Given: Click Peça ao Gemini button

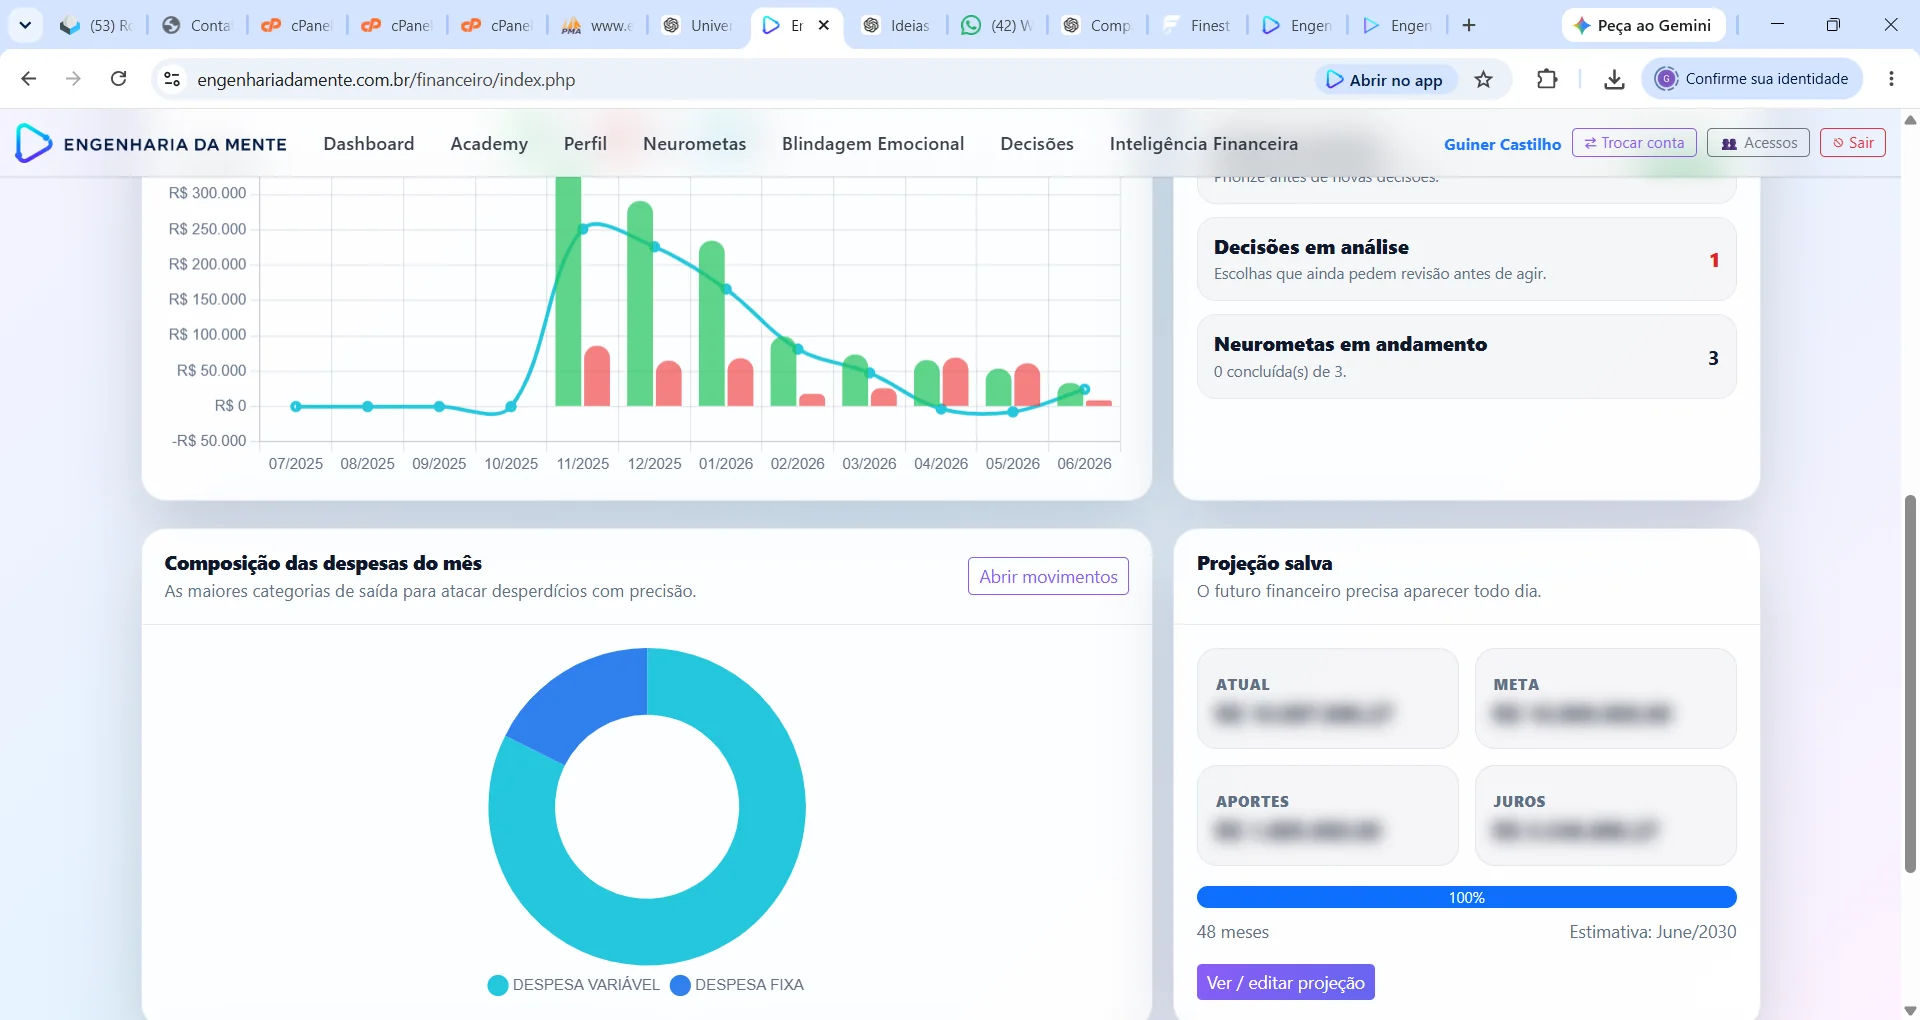Looking at the screenshot, I should click(1643, 25).
